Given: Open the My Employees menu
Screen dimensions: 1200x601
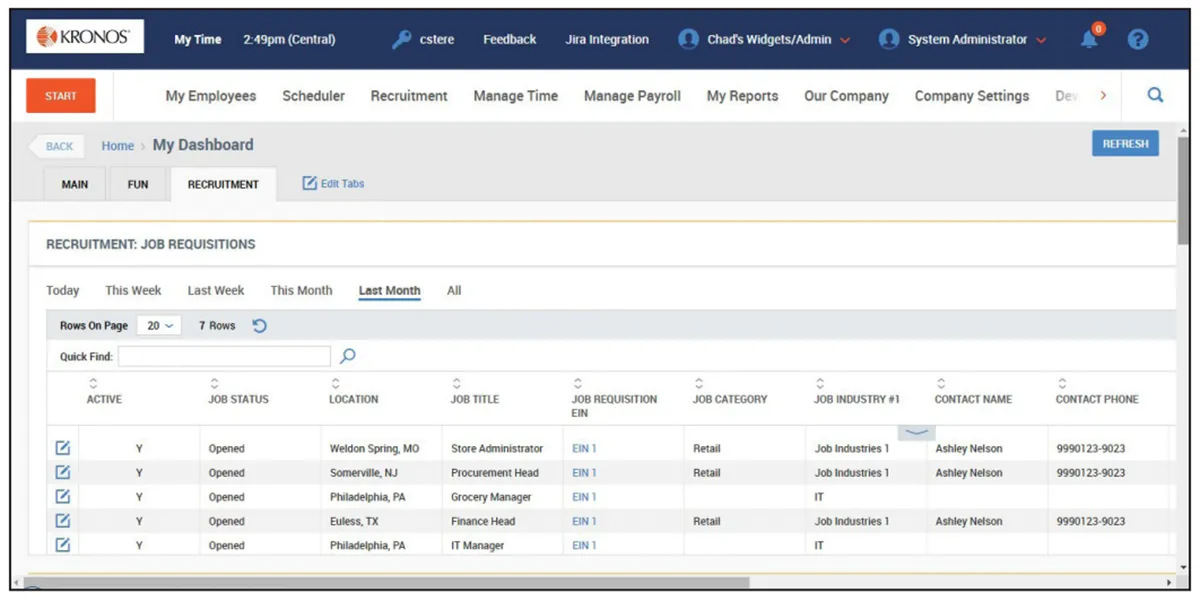Looking at the screenshot, I should point(211,96).
